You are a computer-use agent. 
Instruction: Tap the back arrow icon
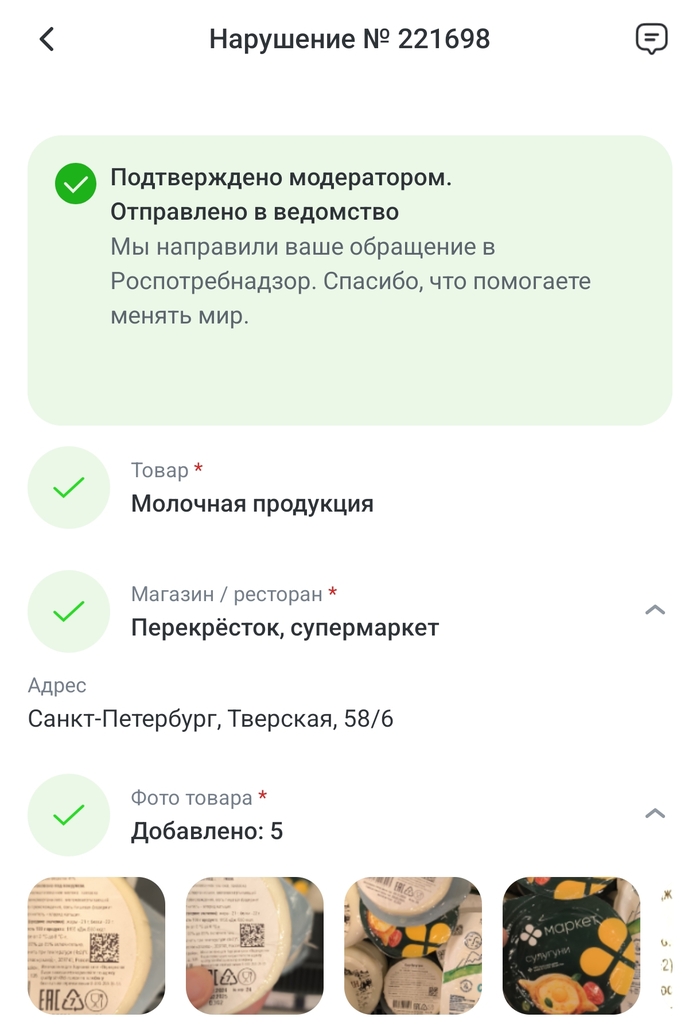coord(47,39)
